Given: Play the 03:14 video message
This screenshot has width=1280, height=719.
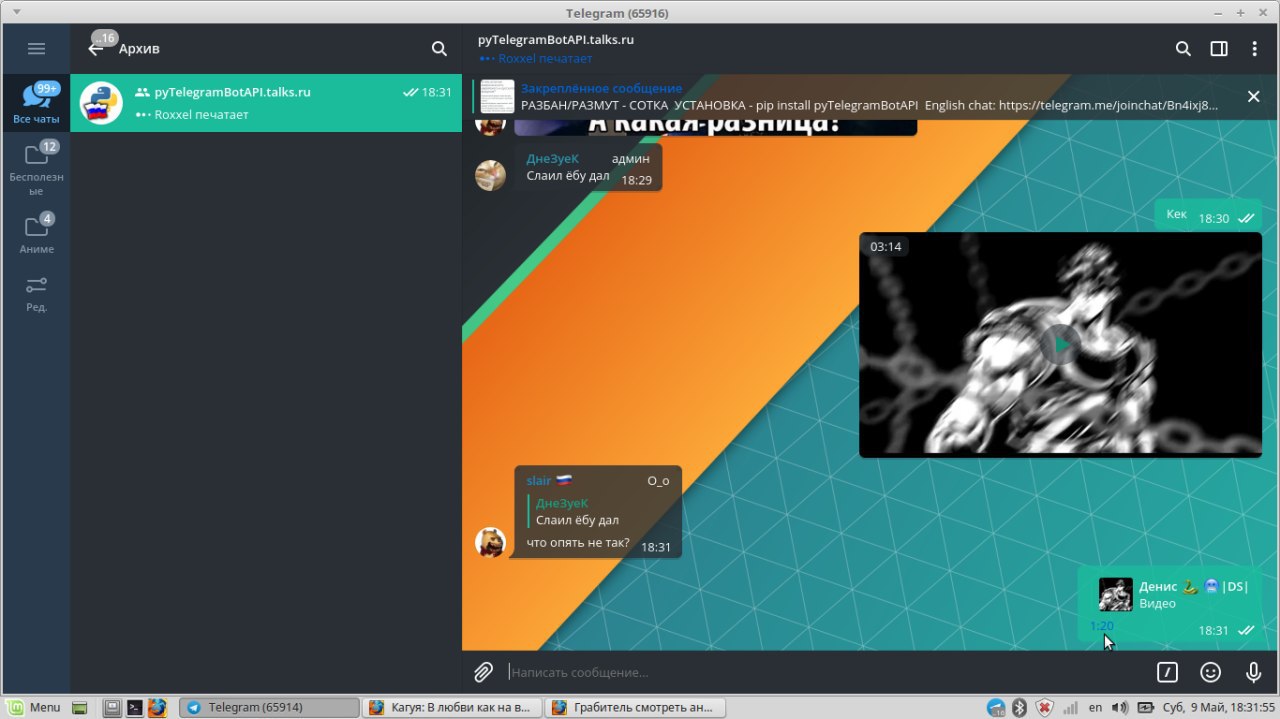Looking at the screenshot, I should (1060, 345).
